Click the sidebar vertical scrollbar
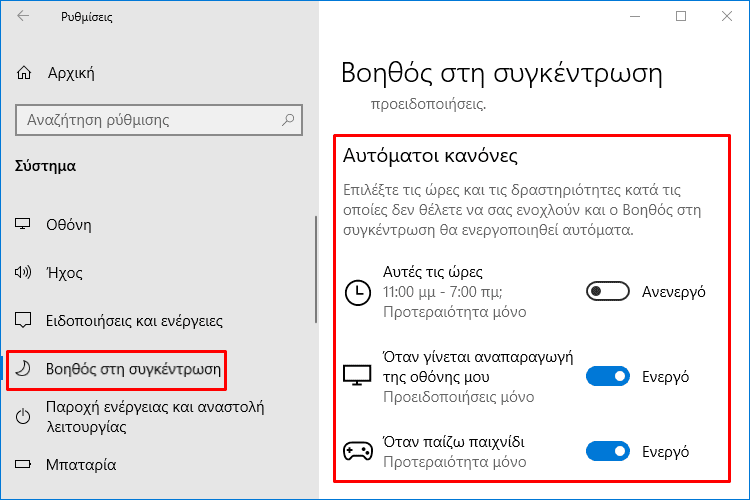750x500 pixels. click(x=316, y=269)
